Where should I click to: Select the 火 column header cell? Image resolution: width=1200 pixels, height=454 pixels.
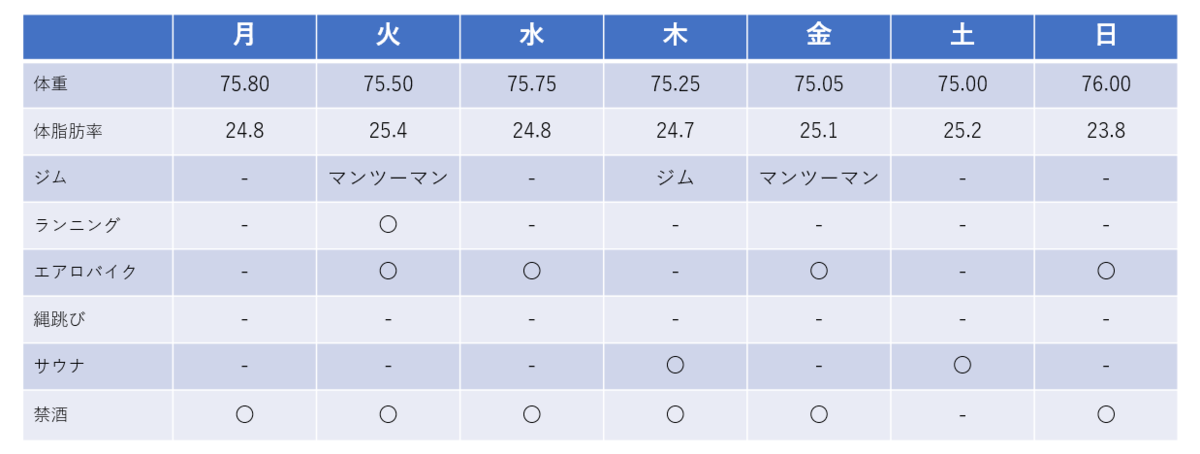pos(388,36)
